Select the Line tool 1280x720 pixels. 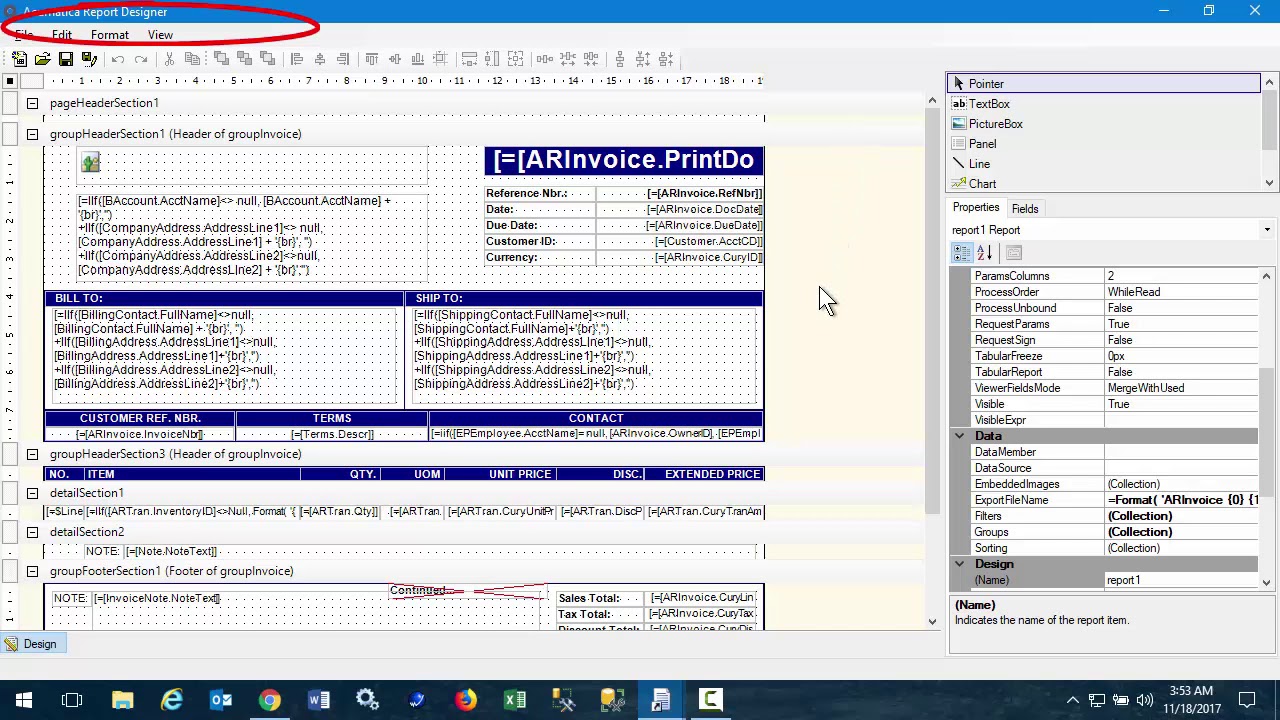point(1104,164)
